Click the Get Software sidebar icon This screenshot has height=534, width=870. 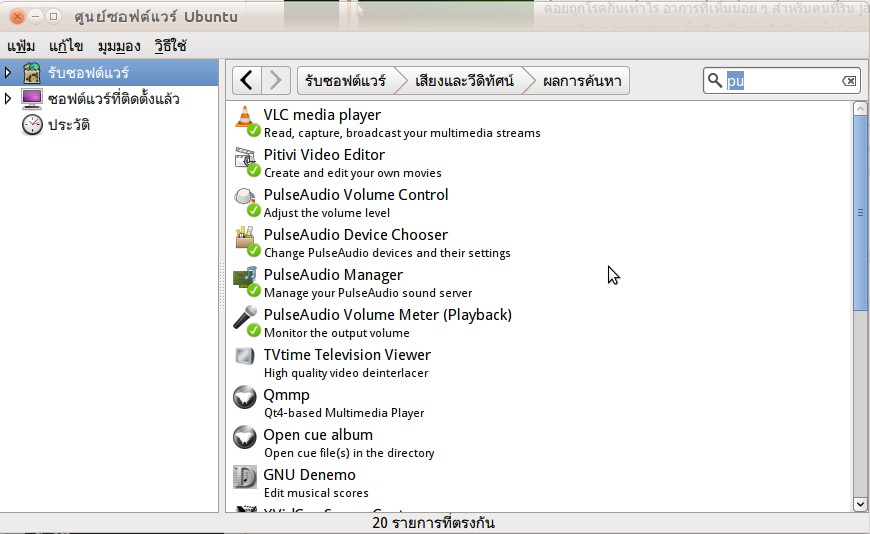pos(32,73)
